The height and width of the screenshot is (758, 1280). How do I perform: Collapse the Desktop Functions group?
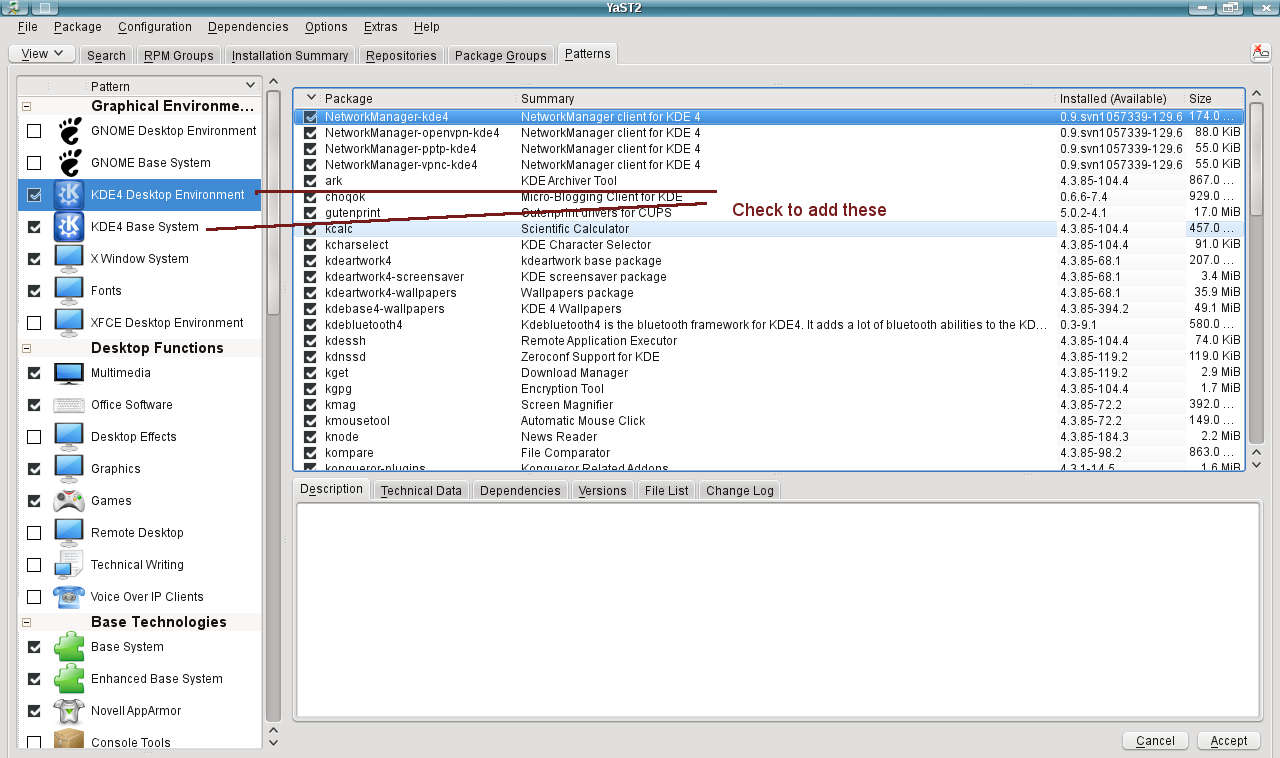coord(26,348)
